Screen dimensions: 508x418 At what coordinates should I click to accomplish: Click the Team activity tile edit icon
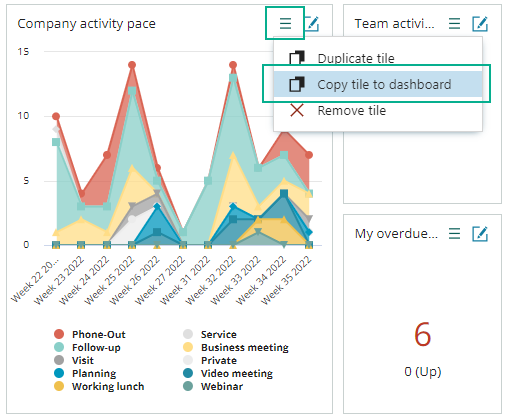[x=480, y=24]
